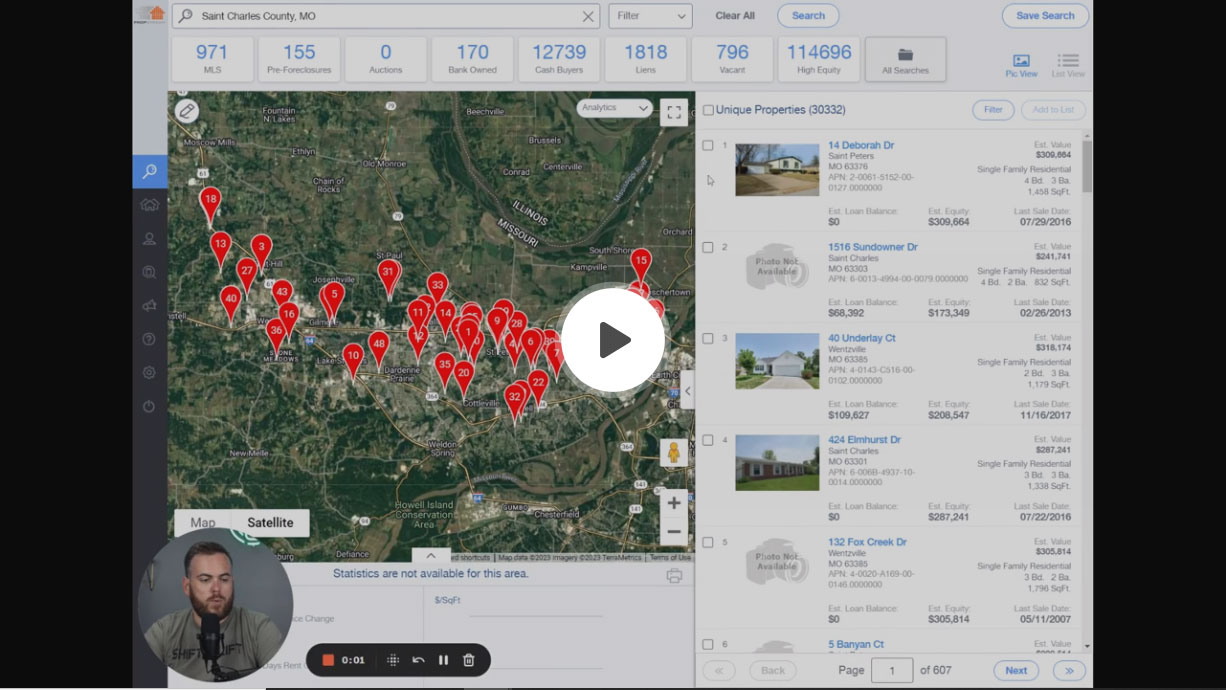Check the box for 1516 Sundowner Dr
The width and height of the screenshot is (1226, 690).
[x=708, y=247]
